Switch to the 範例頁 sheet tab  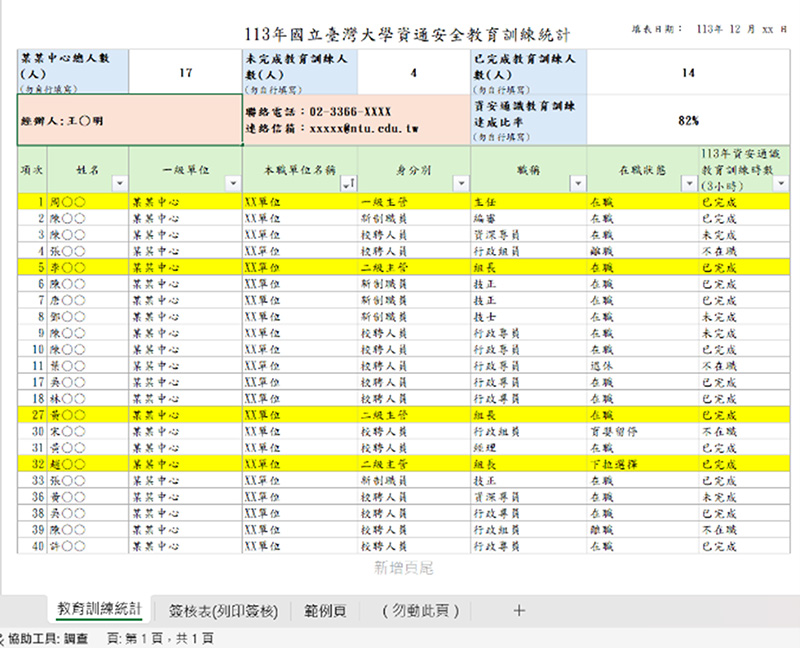tap(326, 611)
